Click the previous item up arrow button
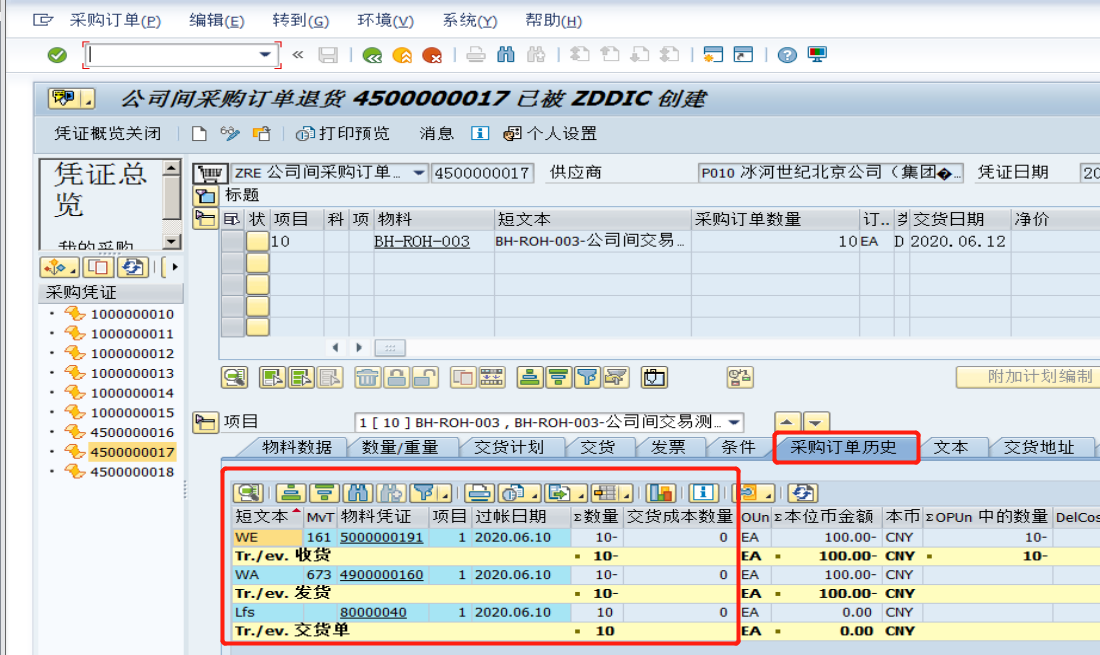The image size is (1100, 655). click(x=787, y=422)
